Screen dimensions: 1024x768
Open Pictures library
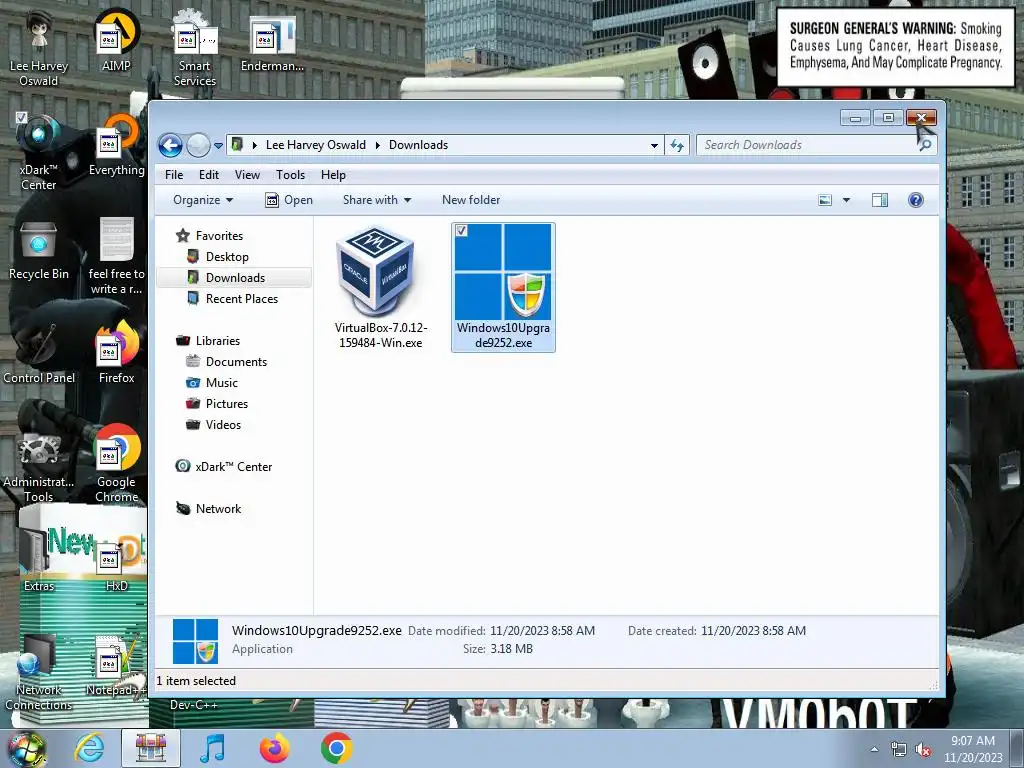pos(227,404)
